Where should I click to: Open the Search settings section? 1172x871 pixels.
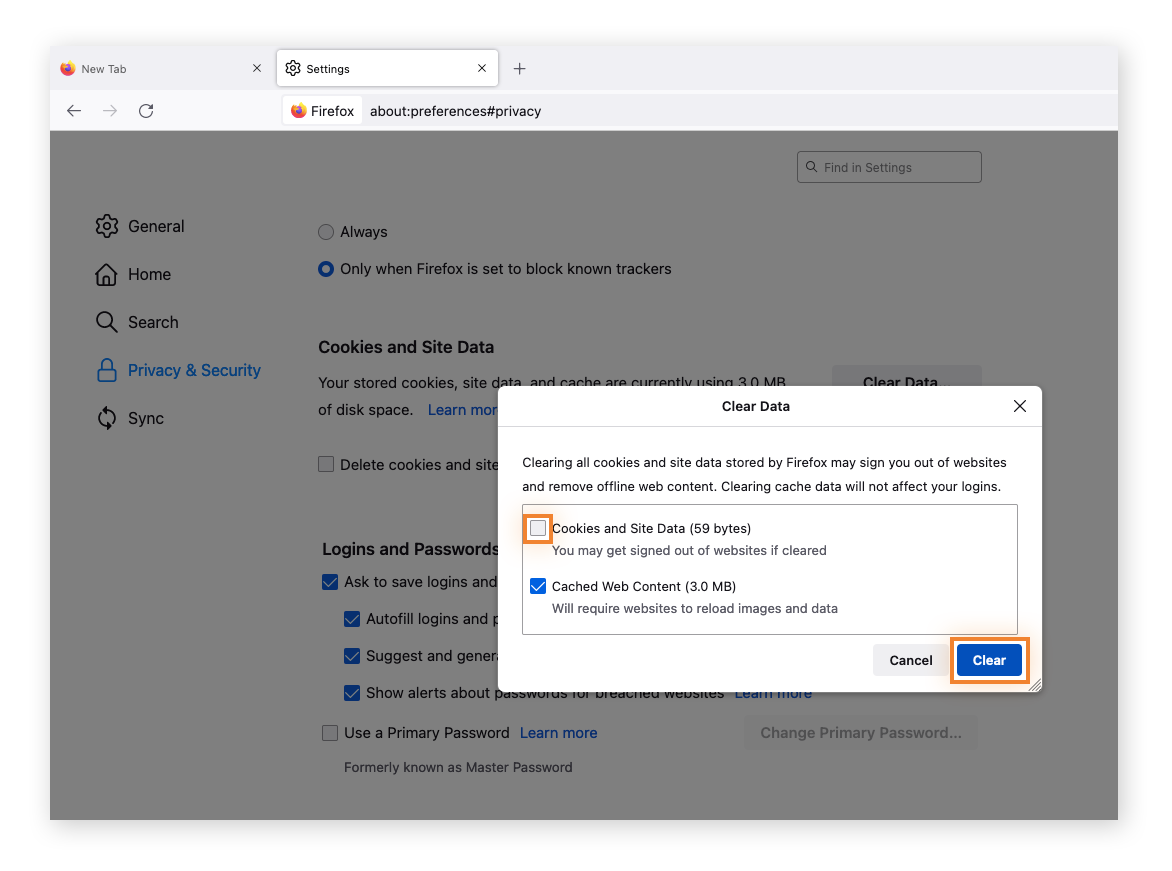click(x=152, y=322)
